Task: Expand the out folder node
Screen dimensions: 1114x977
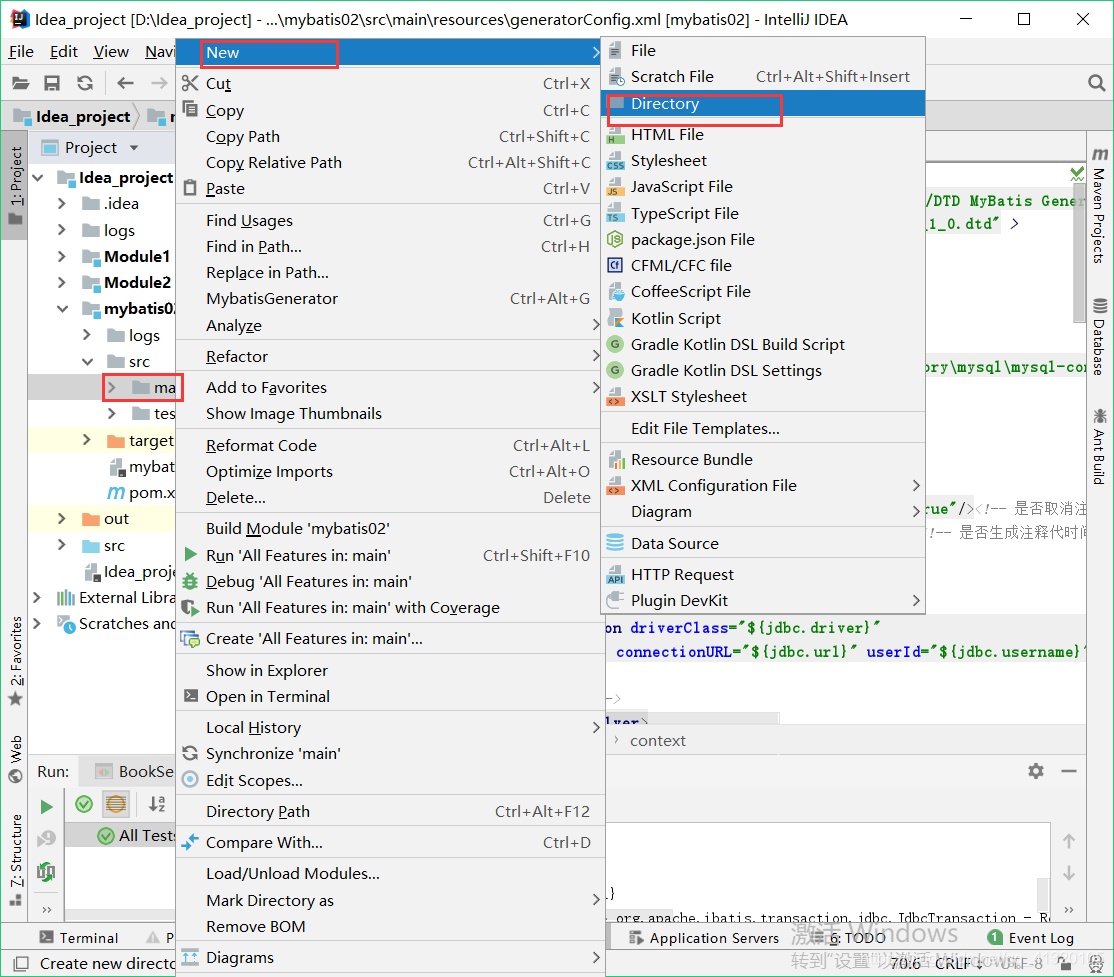Action: point(62,519)
